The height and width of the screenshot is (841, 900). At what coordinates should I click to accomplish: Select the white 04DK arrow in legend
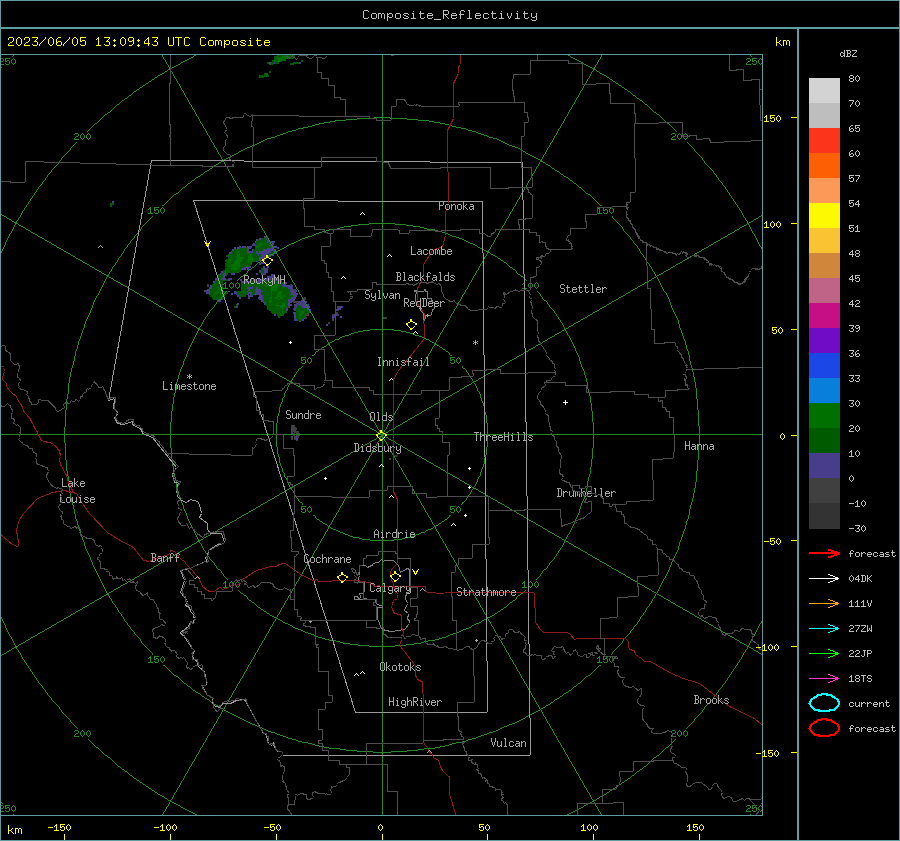point(824,579)
